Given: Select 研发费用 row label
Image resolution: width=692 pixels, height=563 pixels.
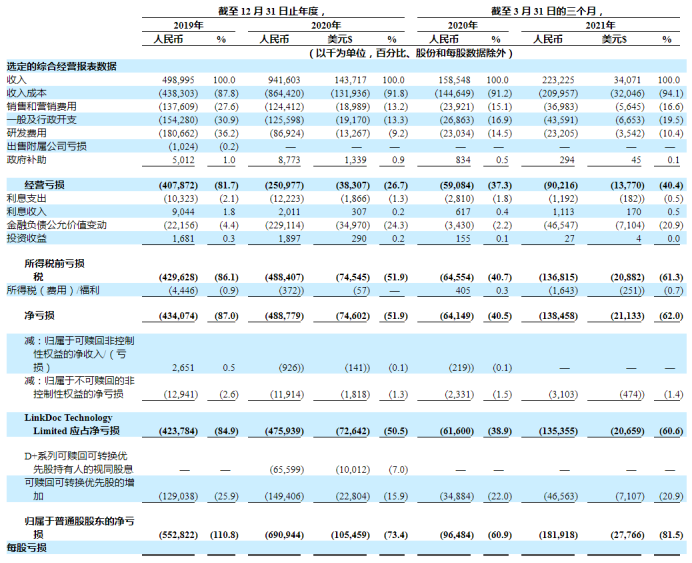Looking at the screenshot, I should (26, 133).
